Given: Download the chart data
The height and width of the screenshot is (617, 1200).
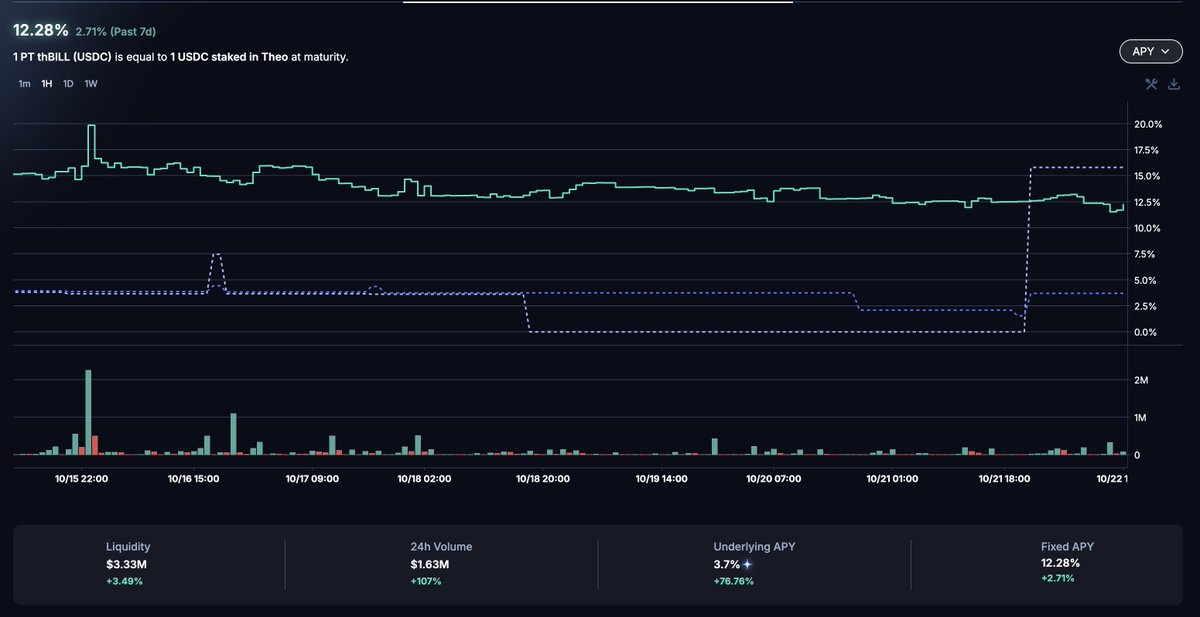Looking at the screenshot, I should click(x=1172, y=84).
